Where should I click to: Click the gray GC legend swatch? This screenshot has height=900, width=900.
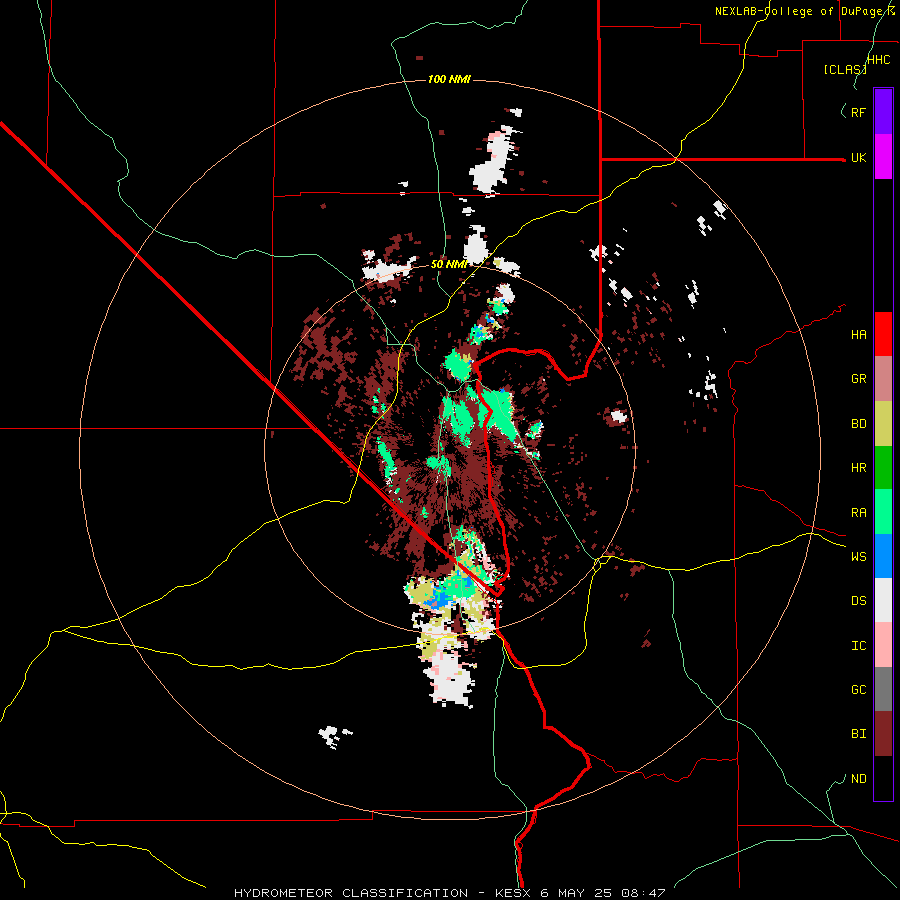[883, 689]
